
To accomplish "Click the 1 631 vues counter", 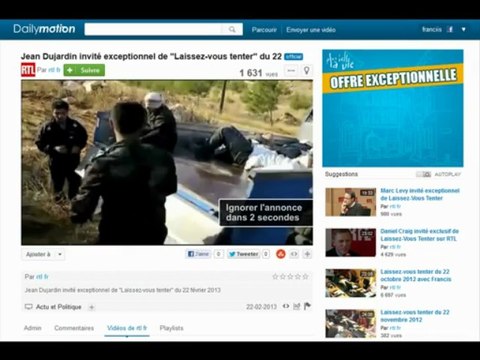I will pos(259,73).
